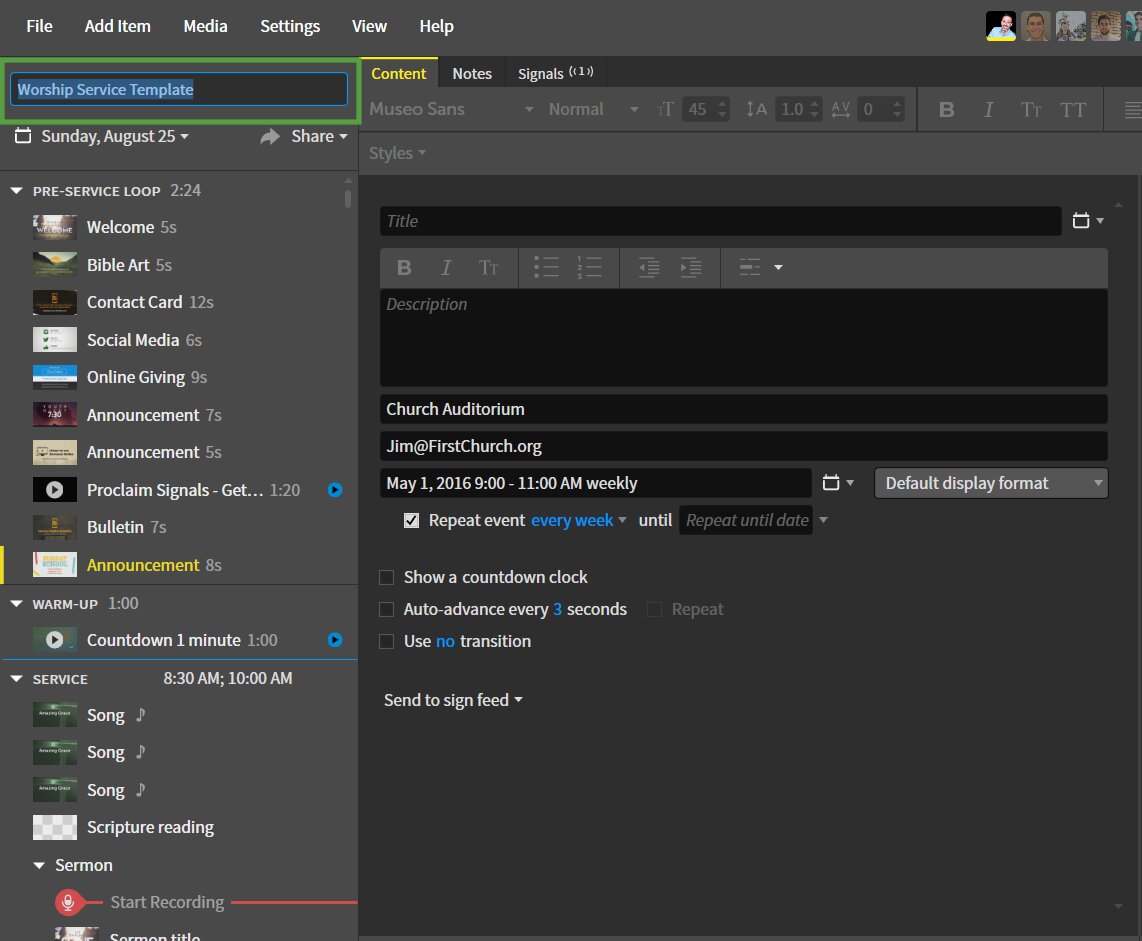Click the third user avatar in top bar
1142x941 pixels.
tap(1071, 26)
